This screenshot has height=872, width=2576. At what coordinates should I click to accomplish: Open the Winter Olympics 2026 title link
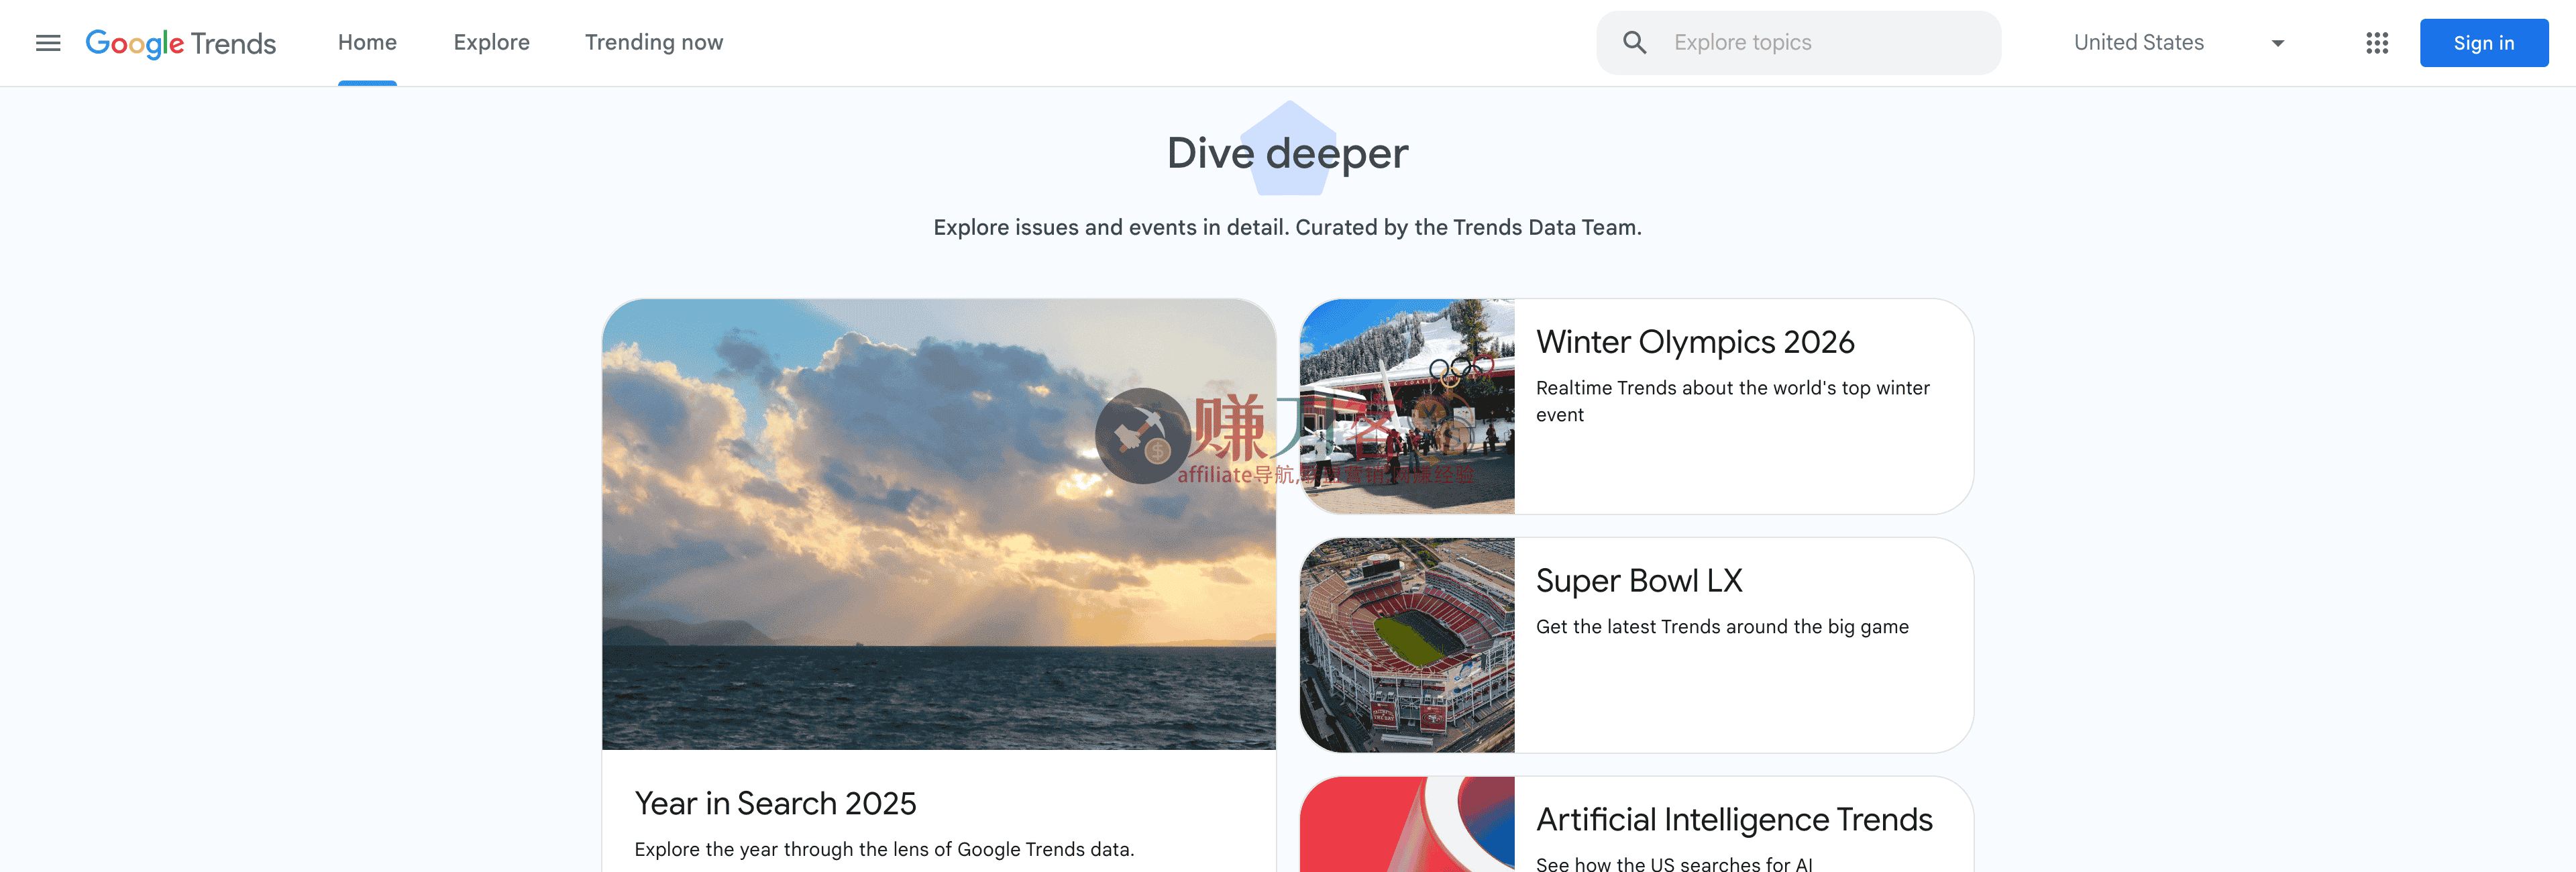pos(1694,342)
